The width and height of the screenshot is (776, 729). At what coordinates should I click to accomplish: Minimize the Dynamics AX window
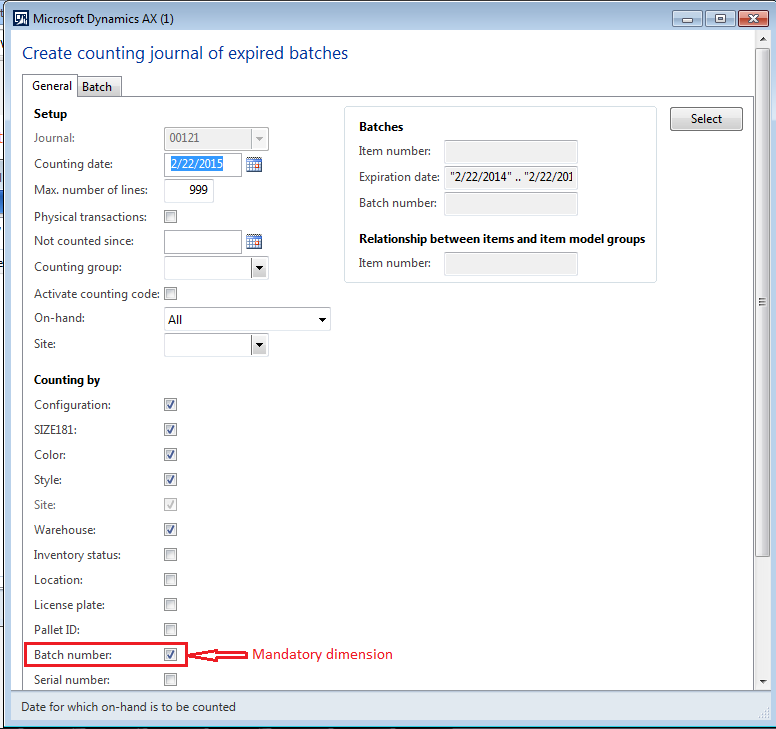[687, 19]
